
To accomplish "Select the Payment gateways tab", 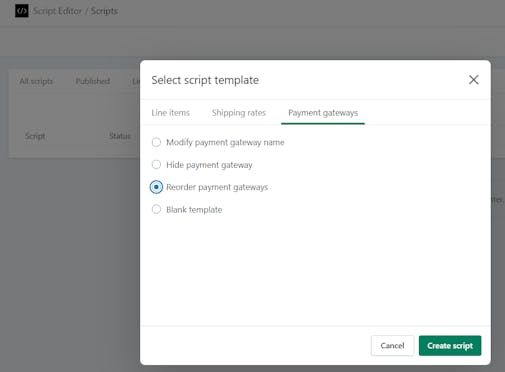I will [323, 113].
